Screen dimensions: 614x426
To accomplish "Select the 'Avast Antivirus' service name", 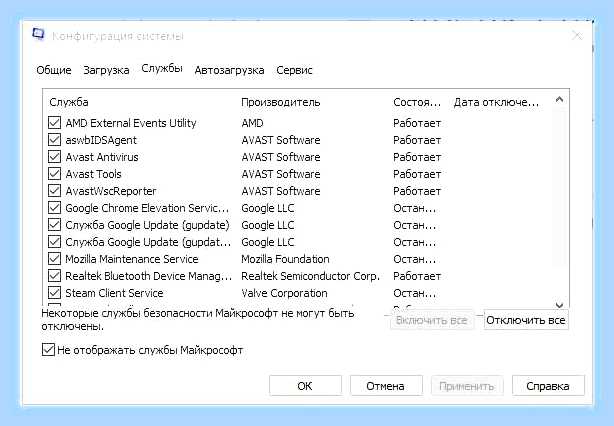I will point(102,157).
